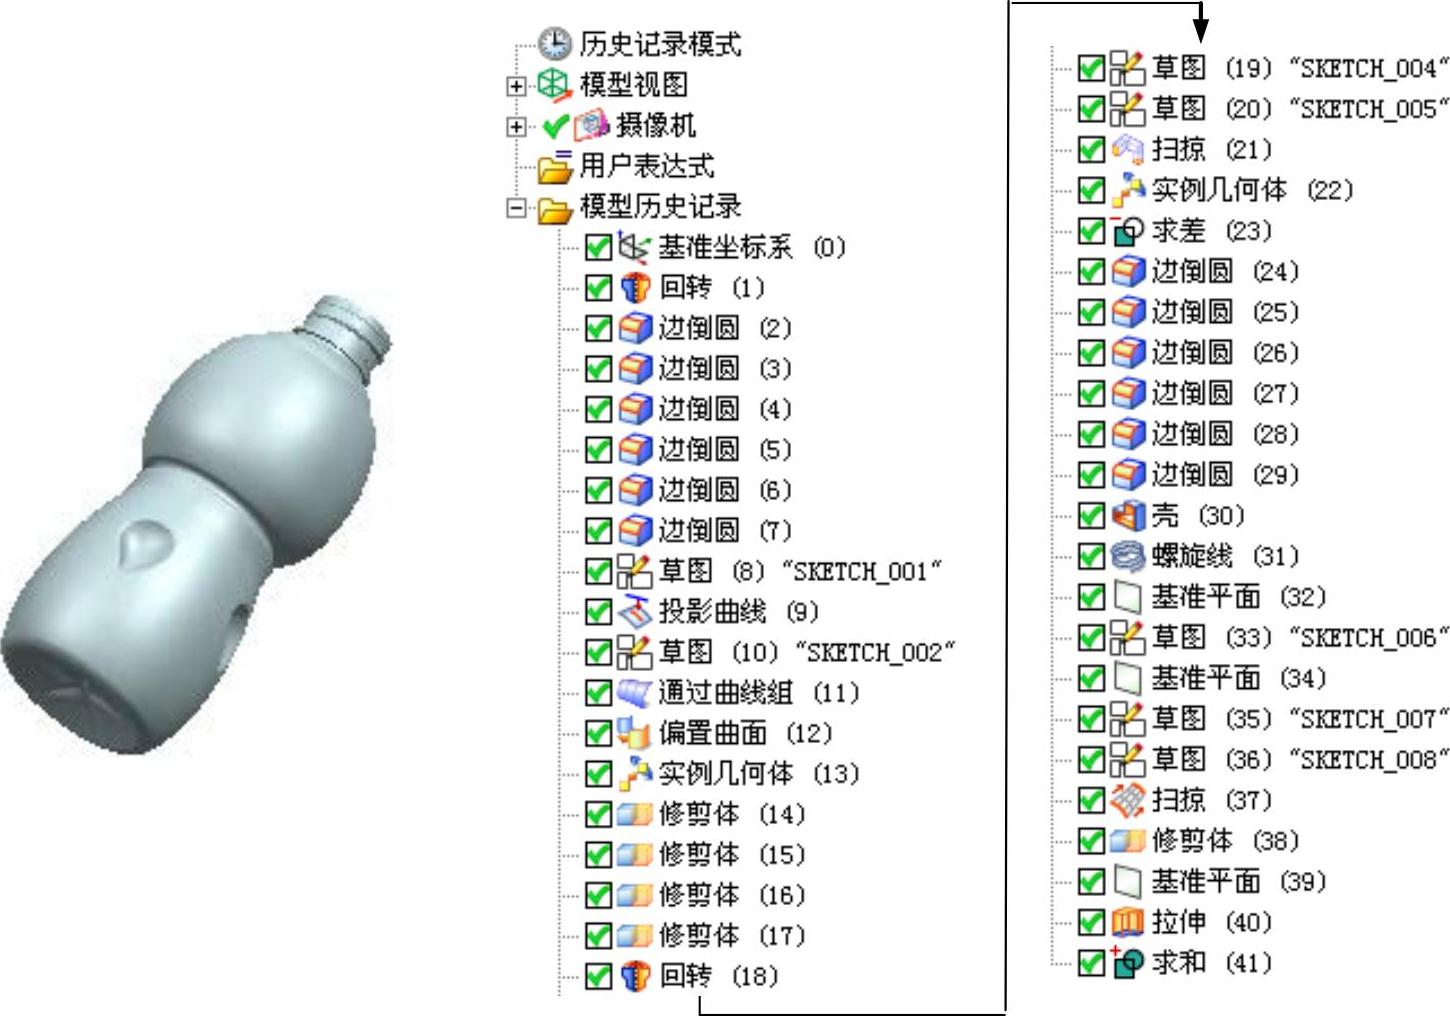Image resolution: width=1450 pixels, height=1016 pixels.
Task: Click the 历史记录模式 clock icon
Action: pos(554,43)
